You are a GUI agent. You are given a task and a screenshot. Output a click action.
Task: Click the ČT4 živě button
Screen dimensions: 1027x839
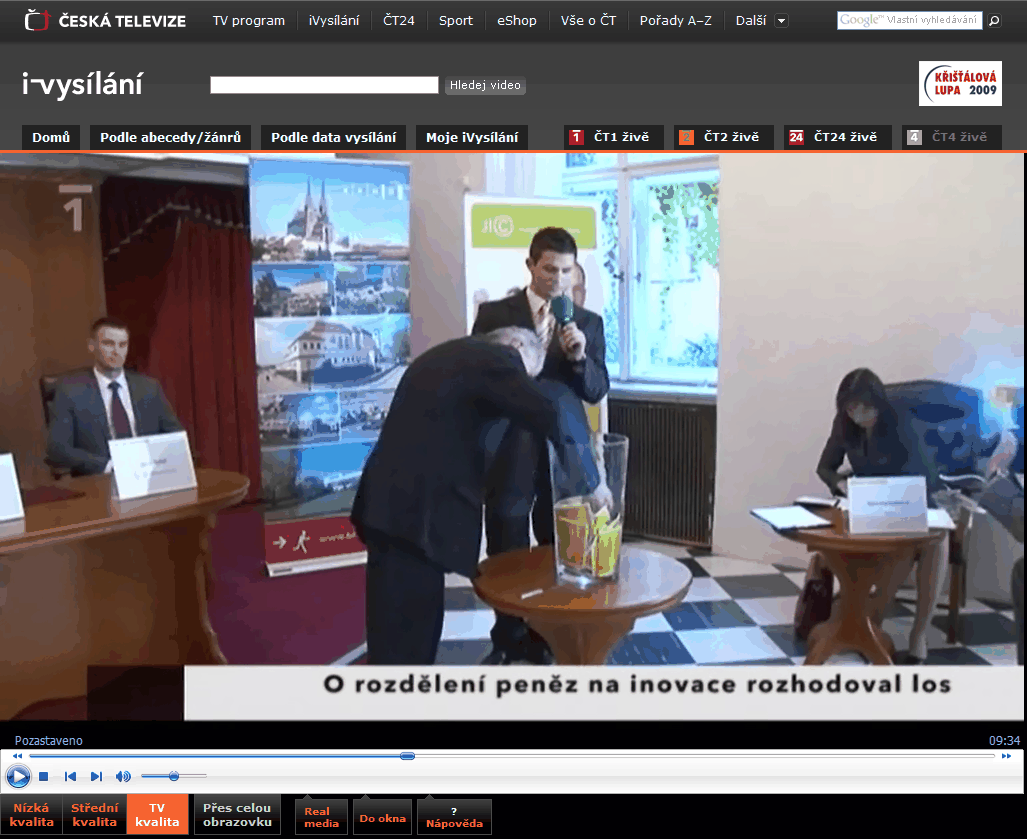coord(952,138)
